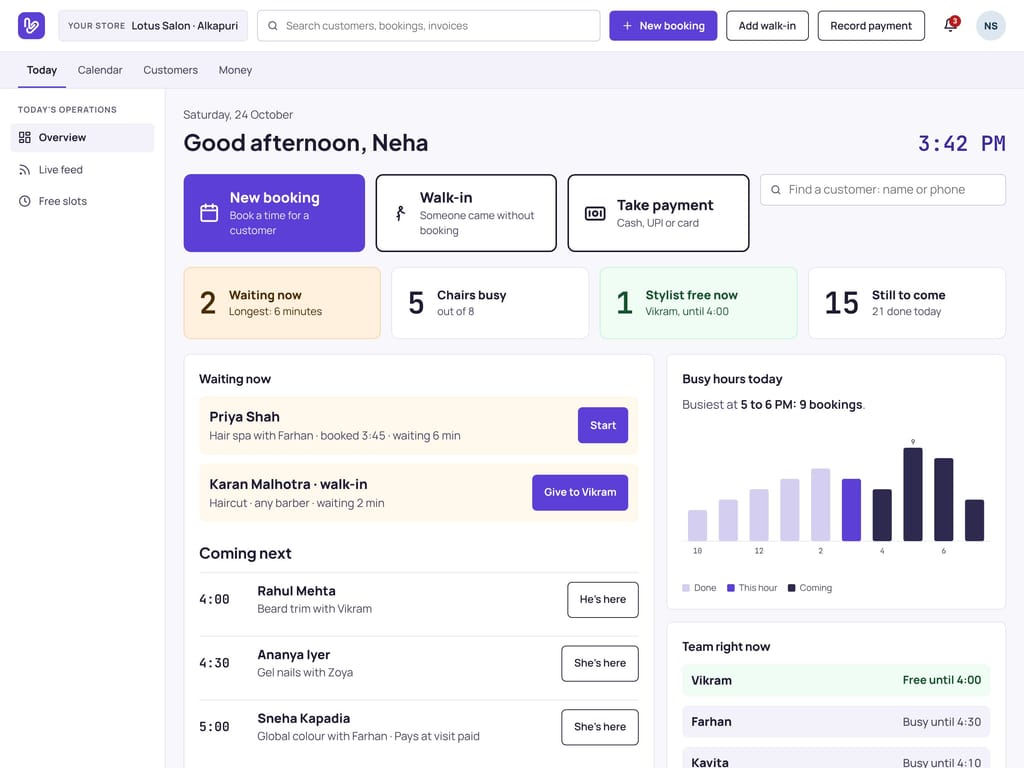
Task: Open the Calendar tab
Action: click(100, 70)
